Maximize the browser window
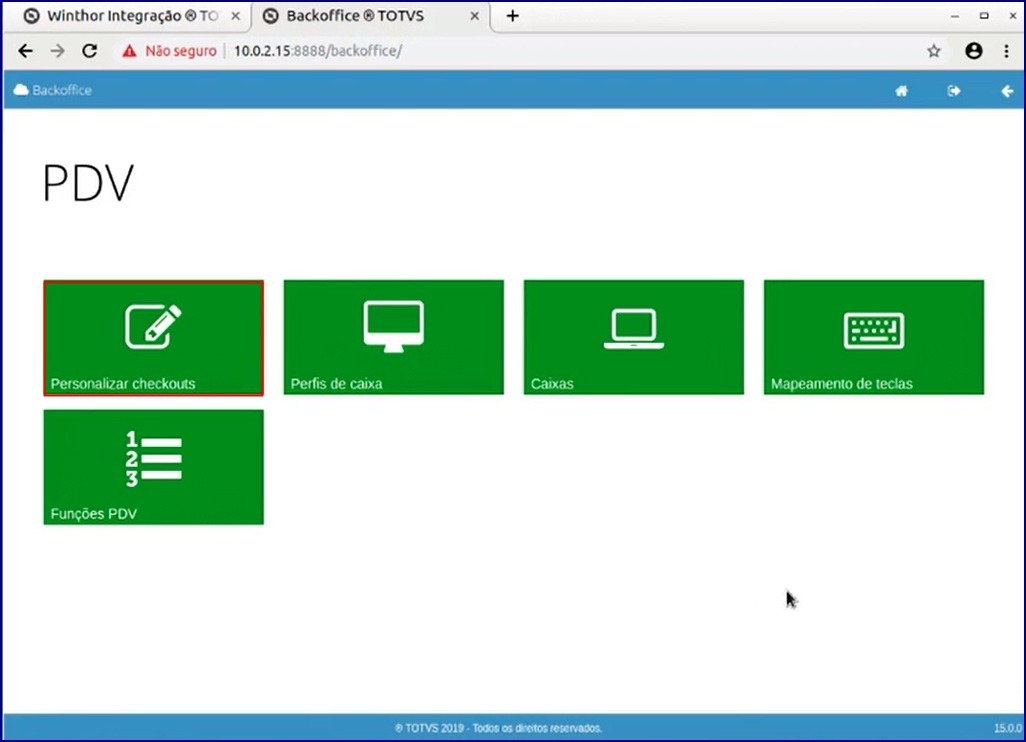1026x742 pixels. 984,16
